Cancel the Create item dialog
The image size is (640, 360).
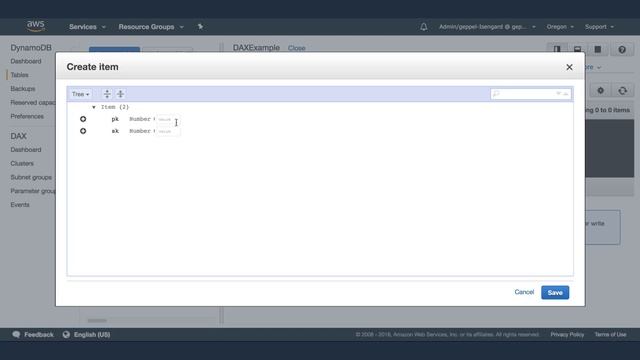[x=524, y=292]
